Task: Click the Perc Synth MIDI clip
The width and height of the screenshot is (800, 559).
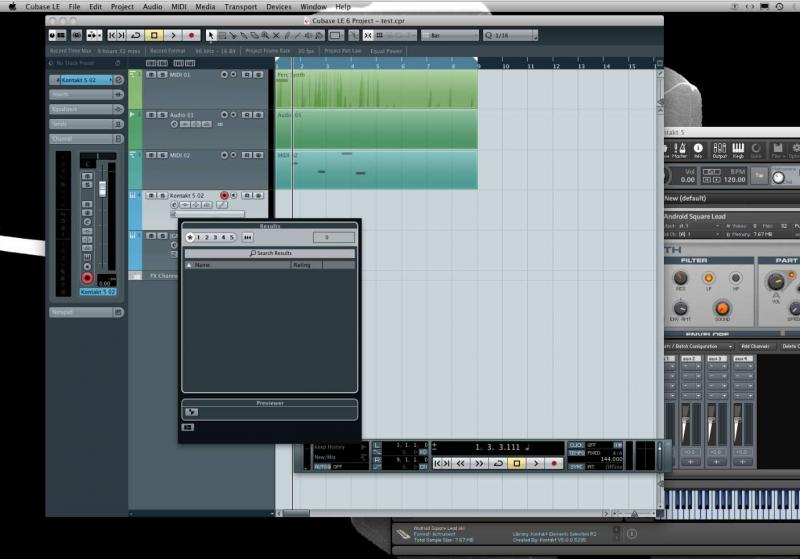Action: coord(376,89)
